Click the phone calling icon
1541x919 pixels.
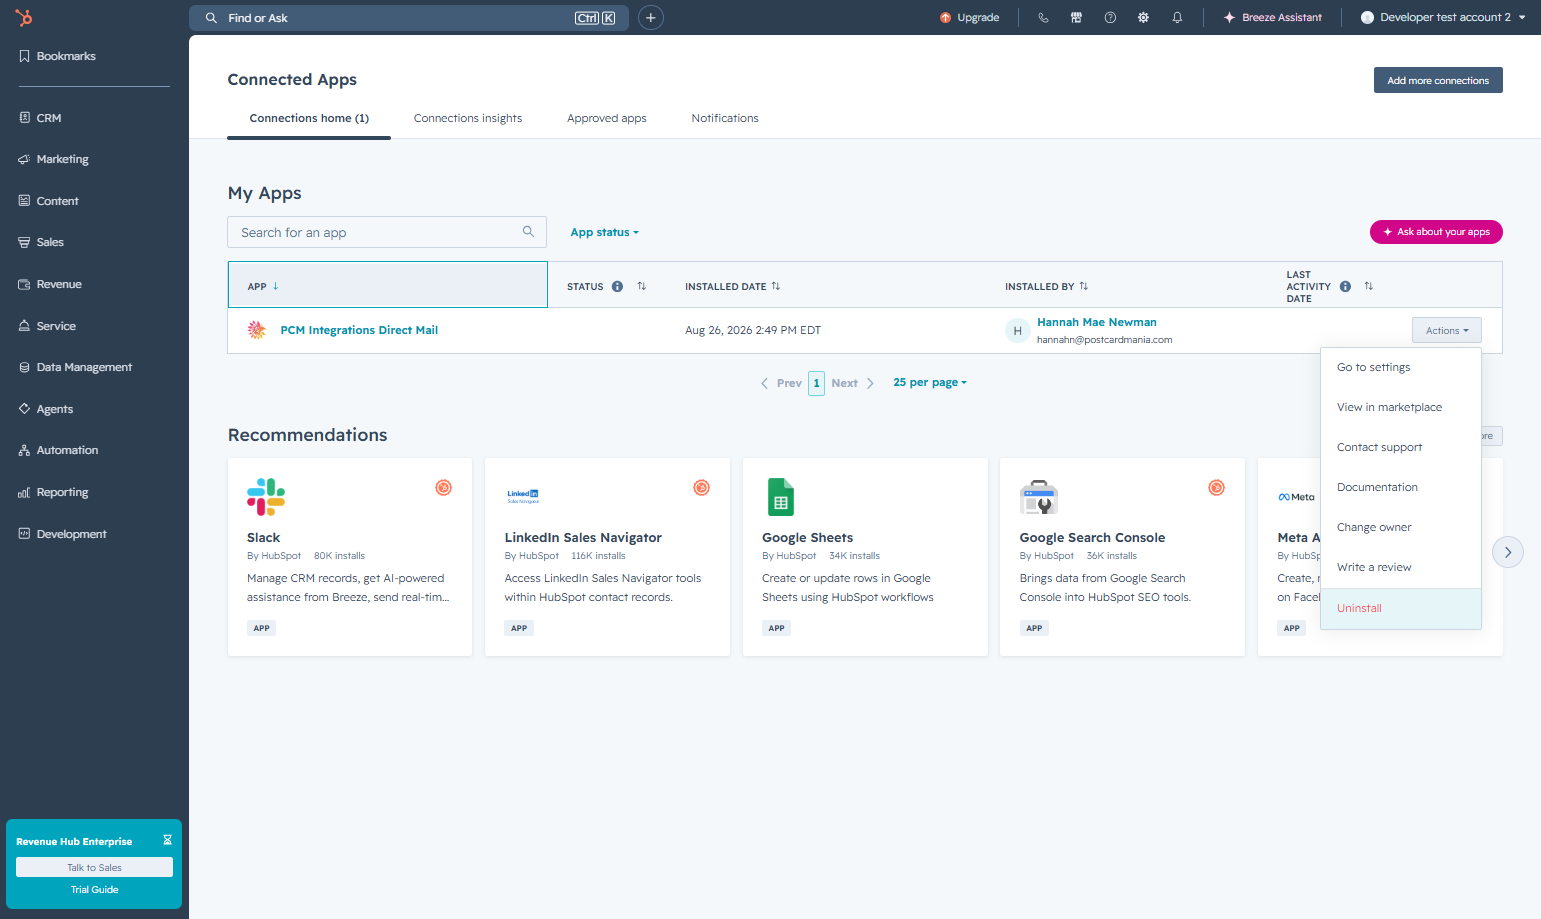click(x=1043, y=18)
